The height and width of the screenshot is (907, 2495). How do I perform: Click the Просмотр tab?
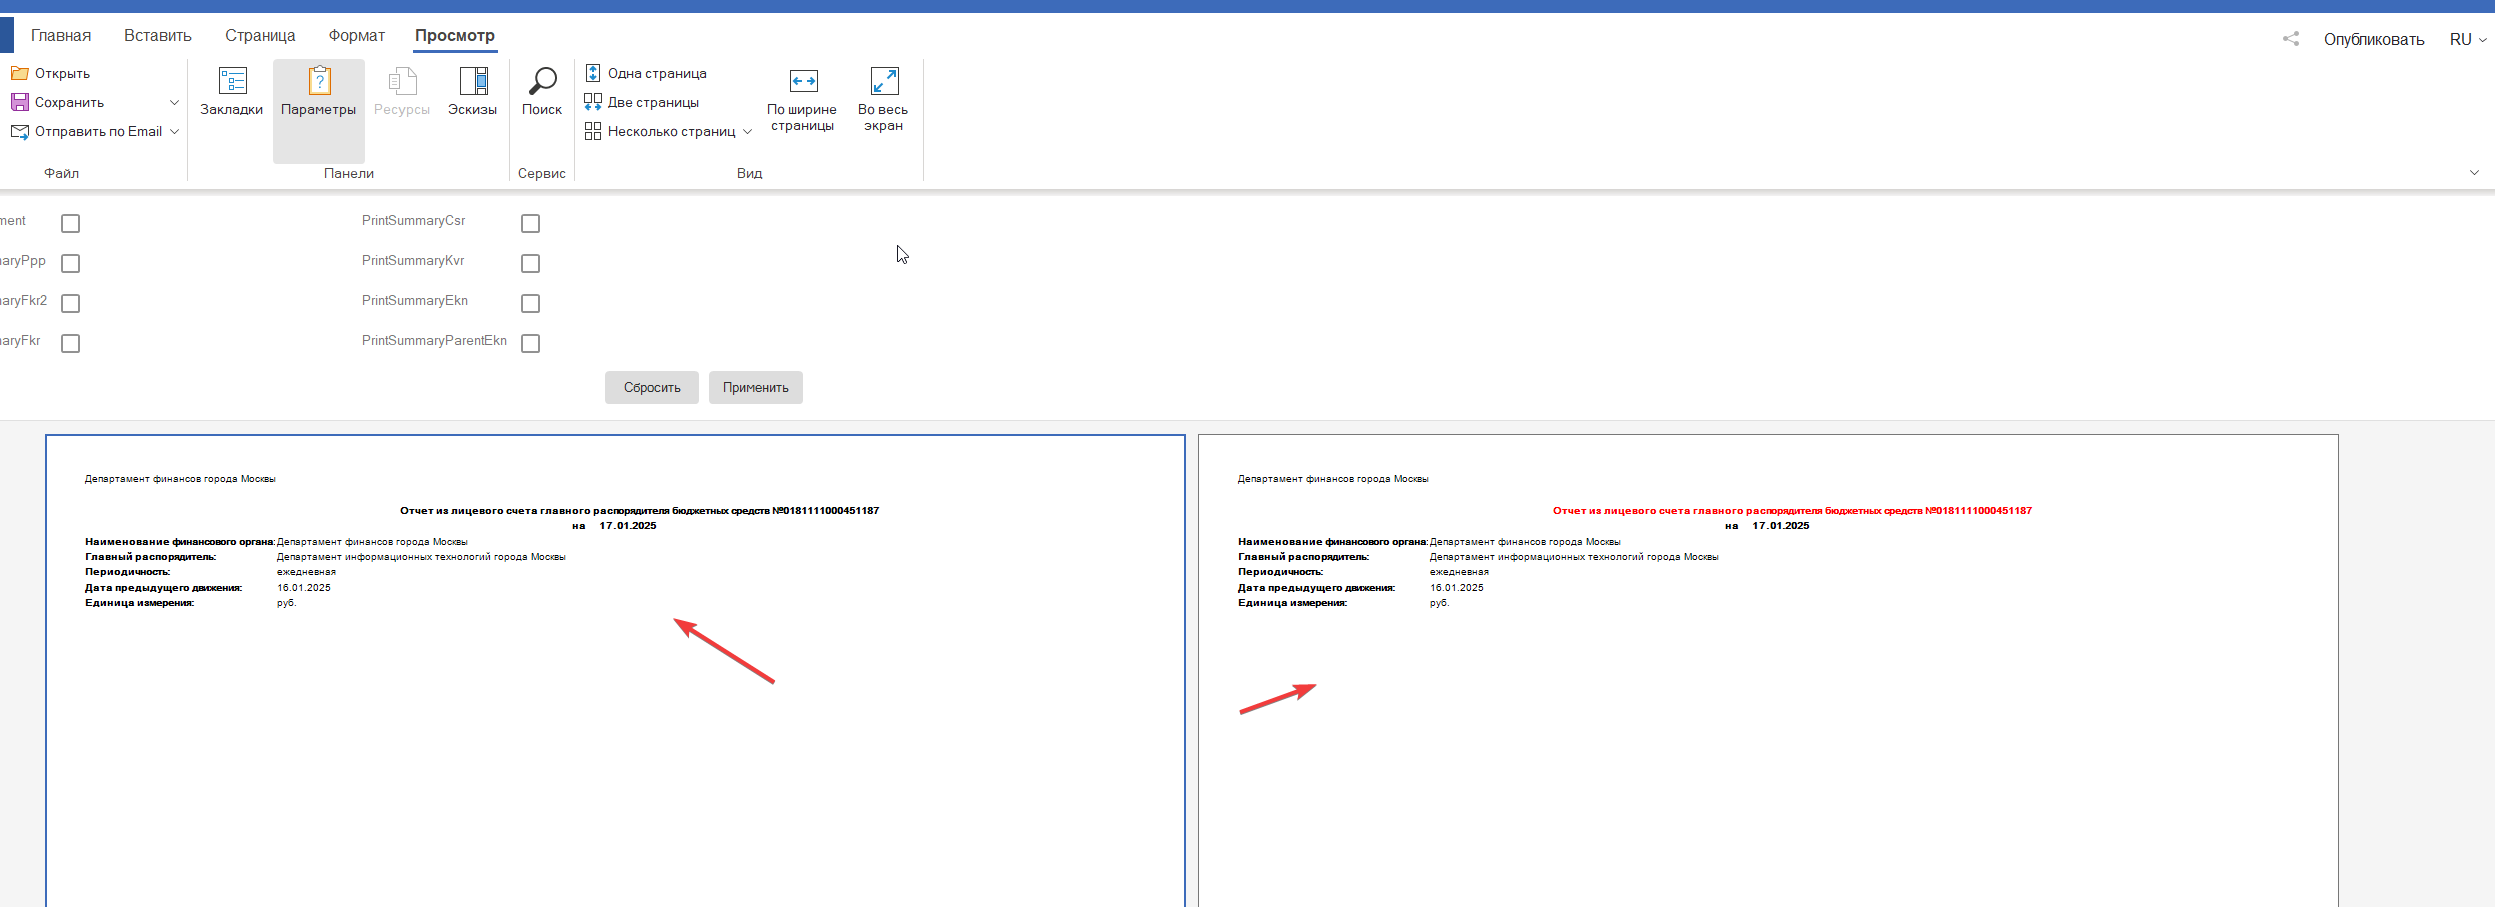455,35
